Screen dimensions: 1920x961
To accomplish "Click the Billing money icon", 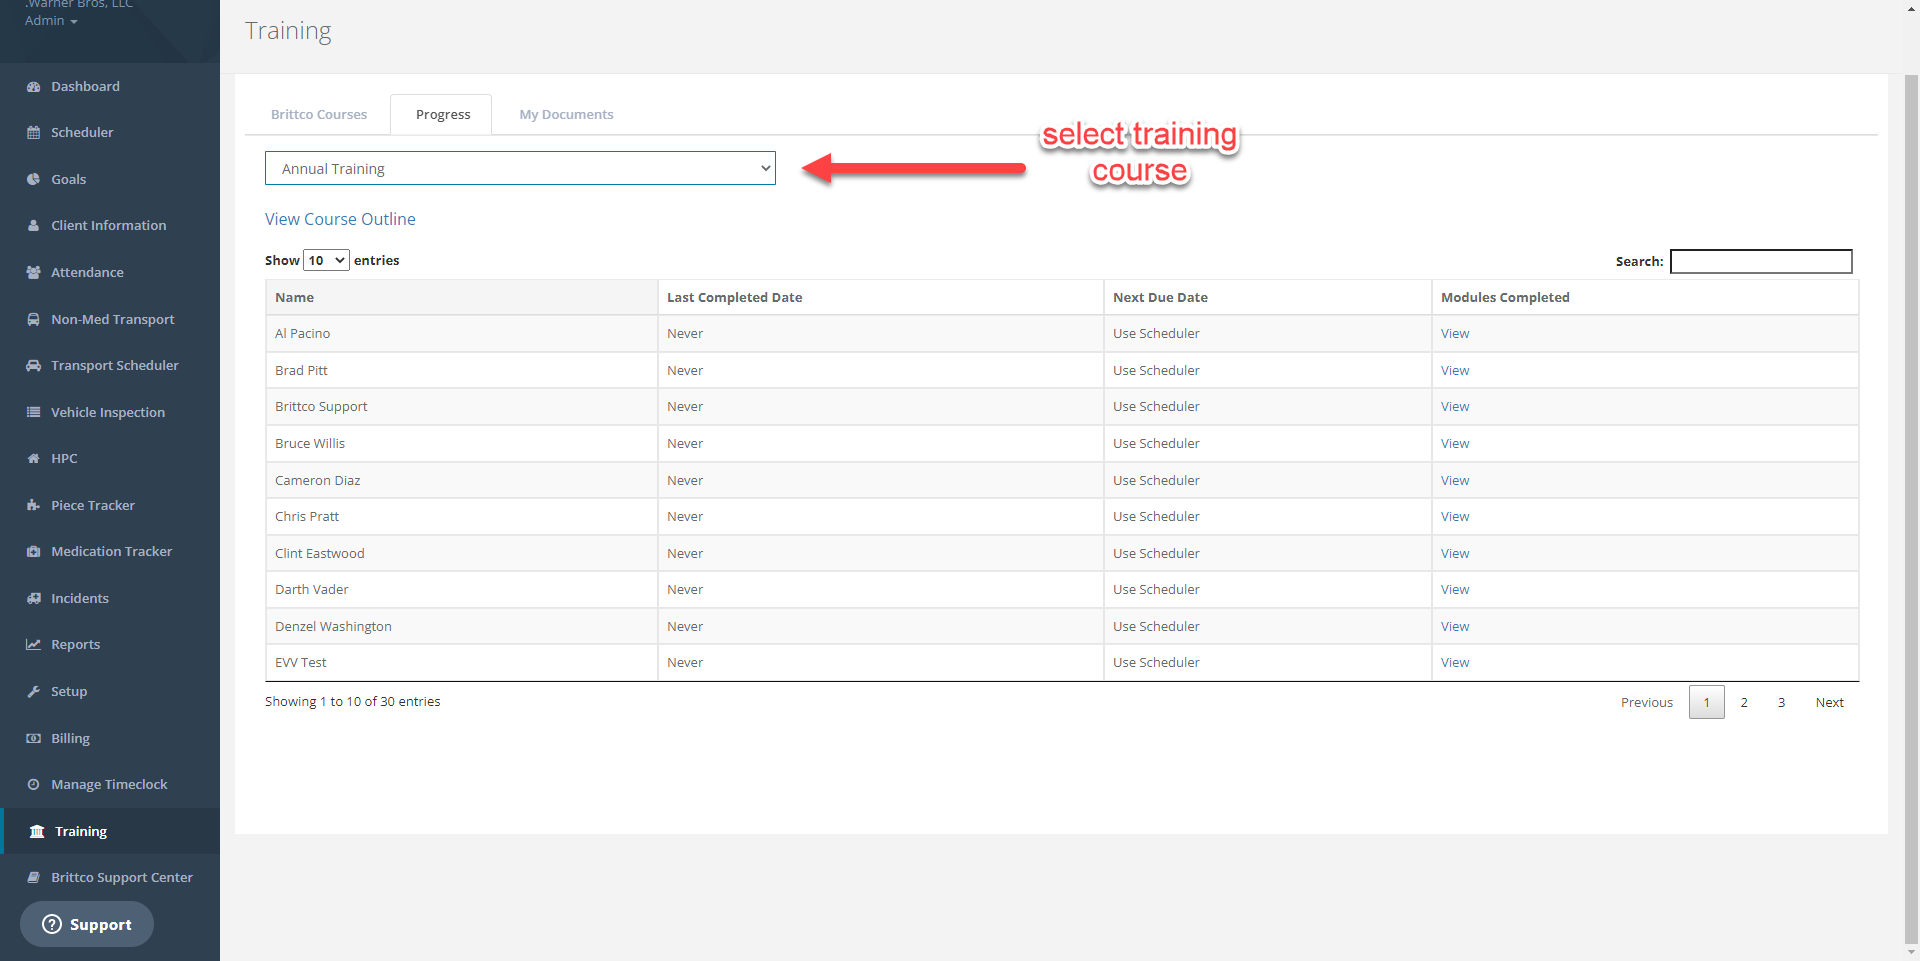I will point(33,739).
